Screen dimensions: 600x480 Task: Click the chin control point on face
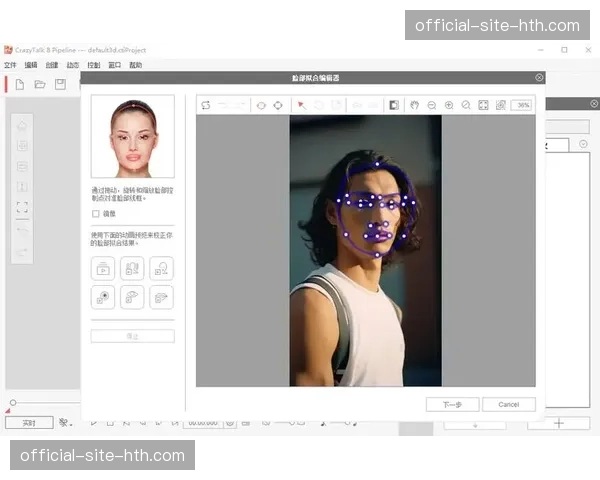point(377,255)
